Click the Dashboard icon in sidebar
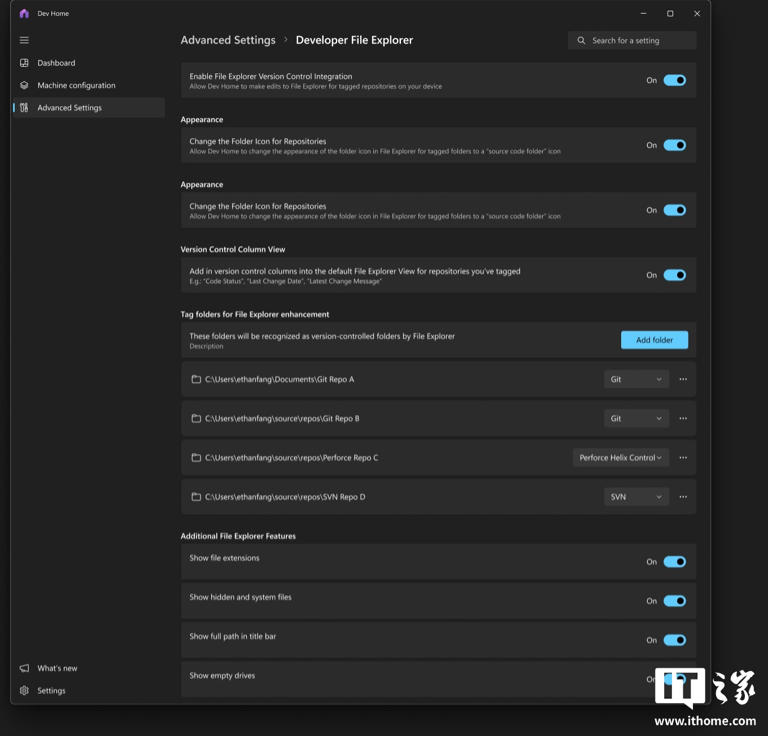Image resolution: width=768 pixels, height=736 pixels. click(x=24, y=63)
